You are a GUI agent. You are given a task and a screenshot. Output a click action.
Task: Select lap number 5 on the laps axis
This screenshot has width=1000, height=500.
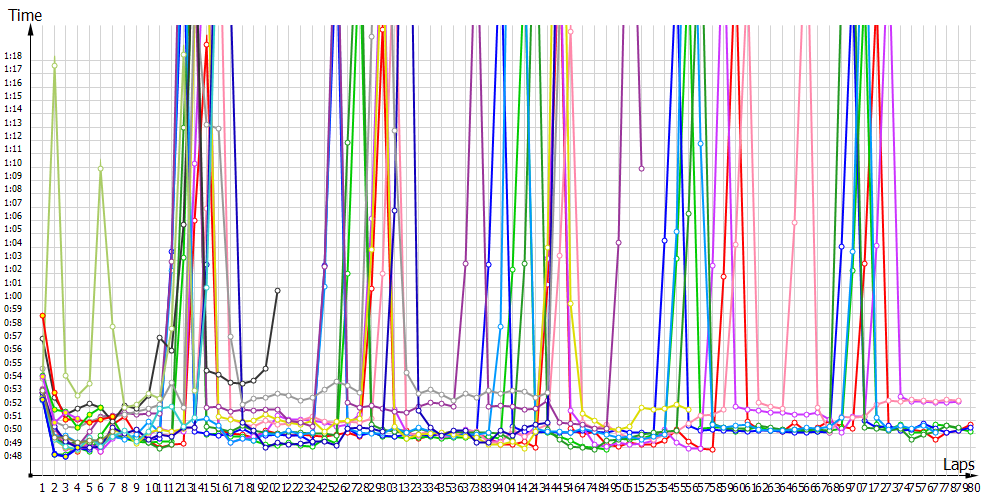pos(89,486)
